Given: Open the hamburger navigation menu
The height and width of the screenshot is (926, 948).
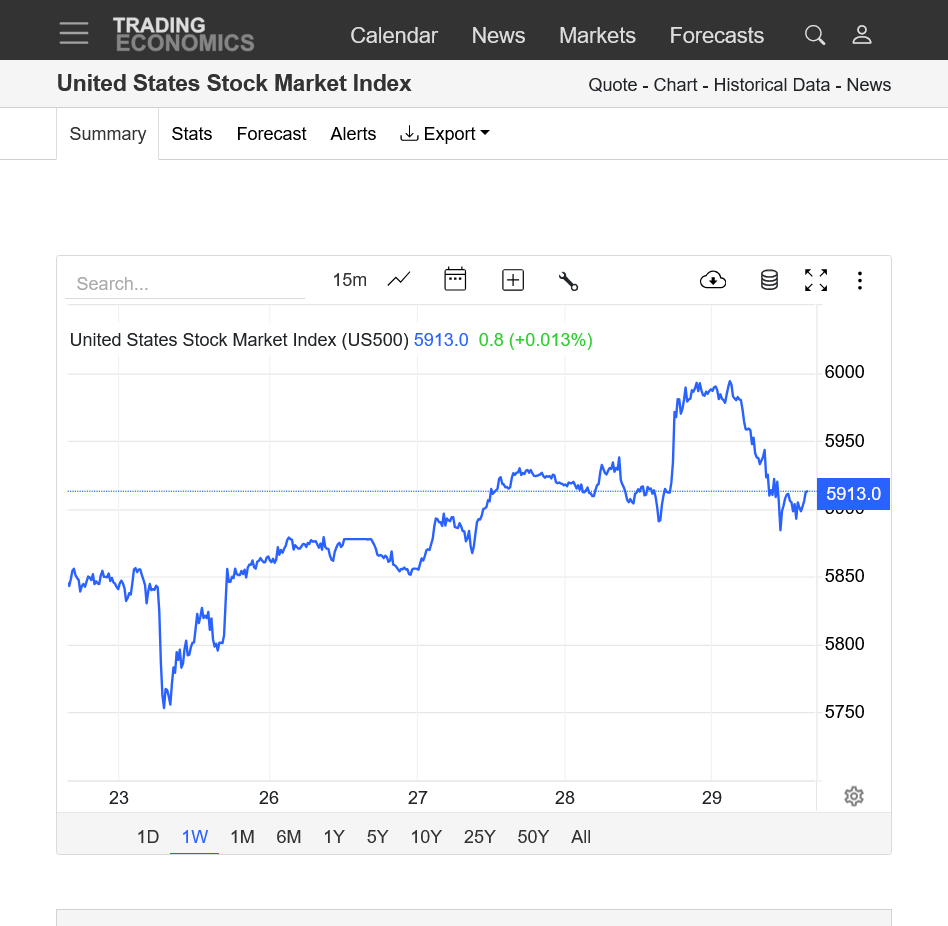Looking at the screenshot, I should pos(74,34).
